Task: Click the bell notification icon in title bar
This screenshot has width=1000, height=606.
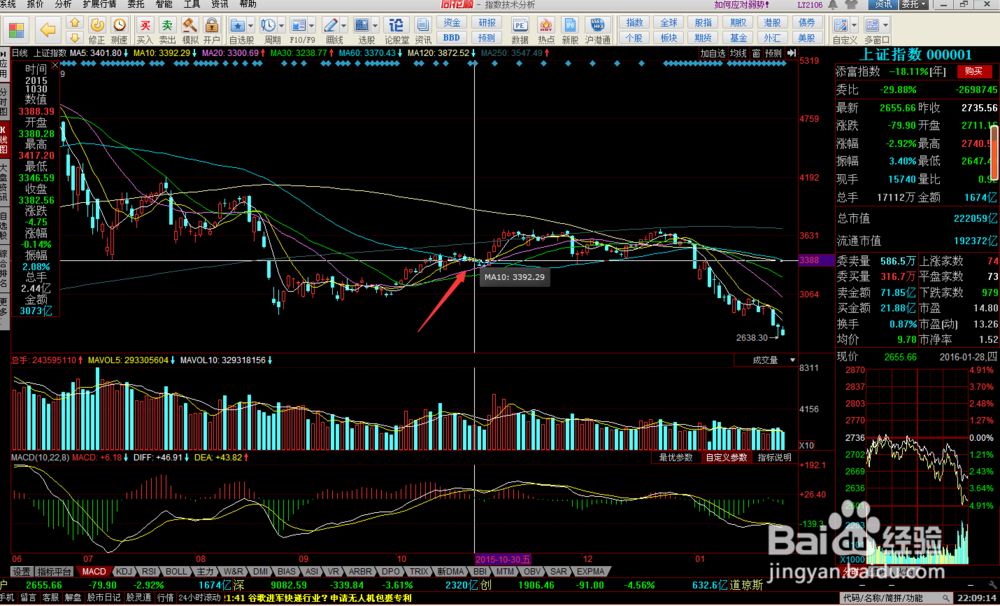Action: pos(832,4)
